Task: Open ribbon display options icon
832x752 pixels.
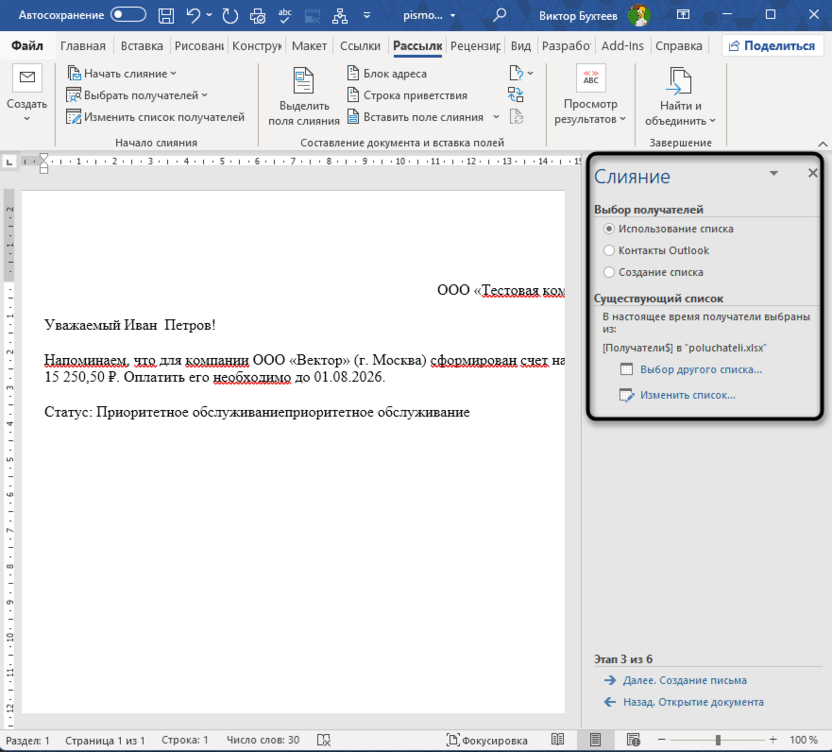Action: [683, 15]
